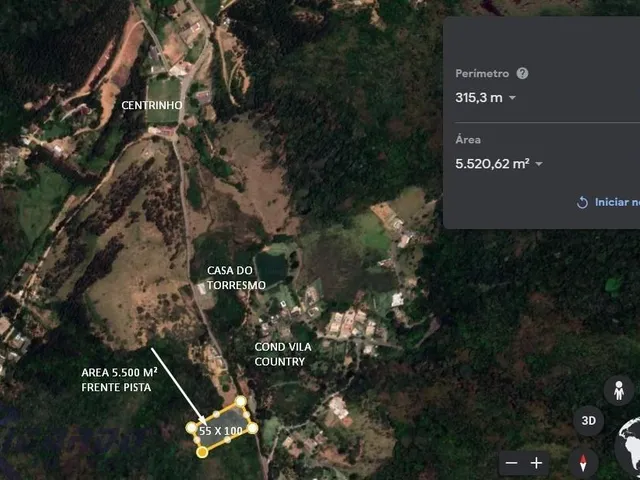The height and width of the screenshot is (480, 640).
Task: Select the left polygon vertex handle
Action: [191, 428]
